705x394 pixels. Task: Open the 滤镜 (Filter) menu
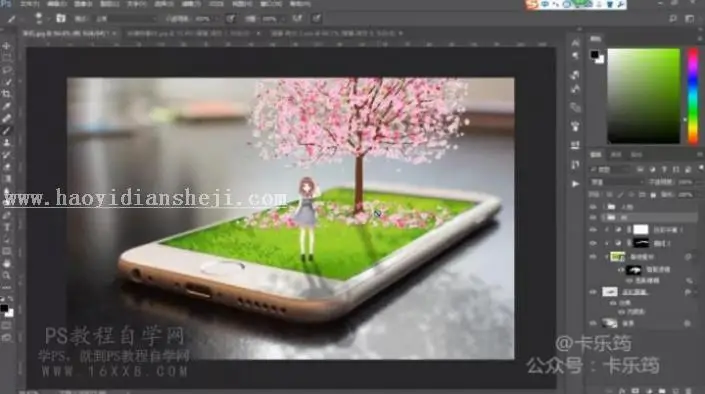[x=191, y=4]
